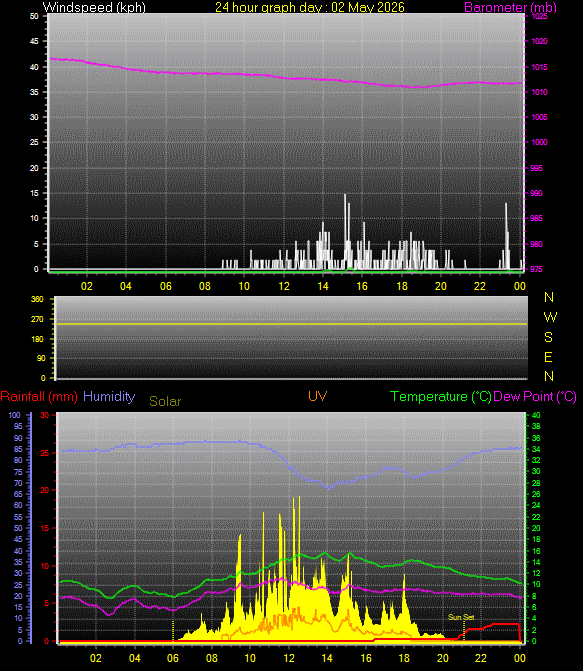The height and width of the screenshot is (671, 583).
Task: Click the '50' windspeed scale value
Action: point(34,16)
